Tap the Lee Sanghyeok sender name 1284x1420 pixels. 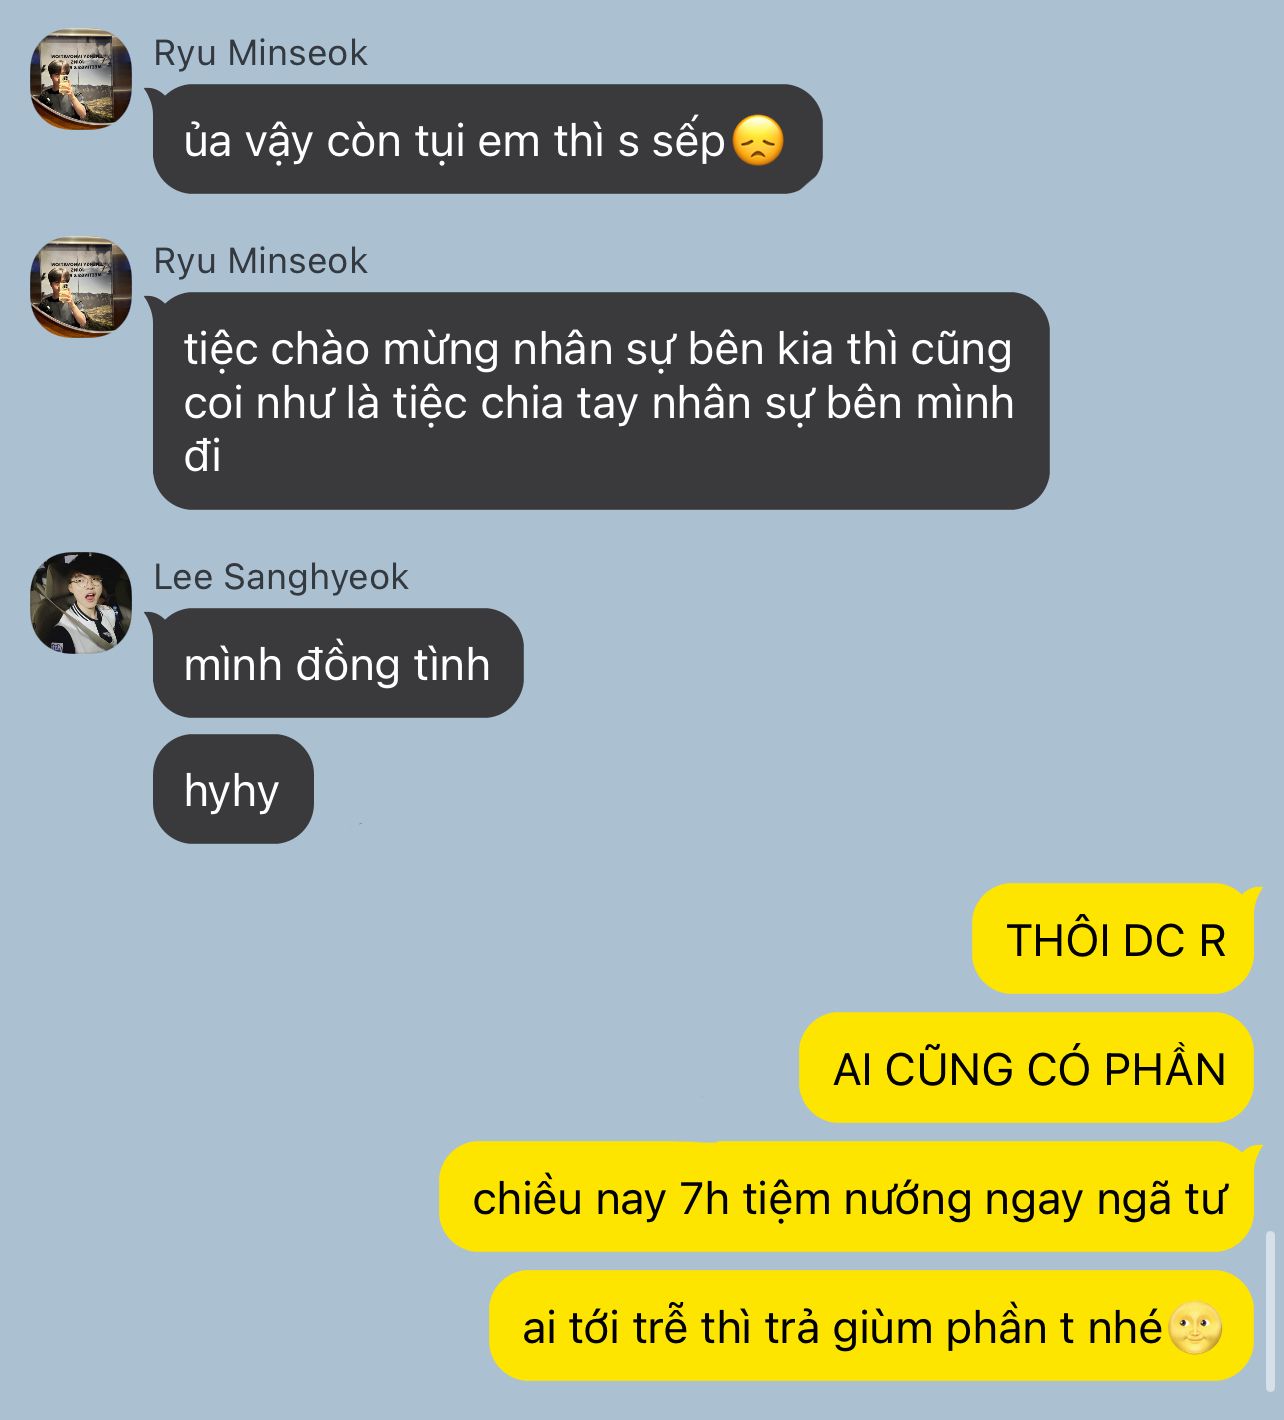coord(281,577)
